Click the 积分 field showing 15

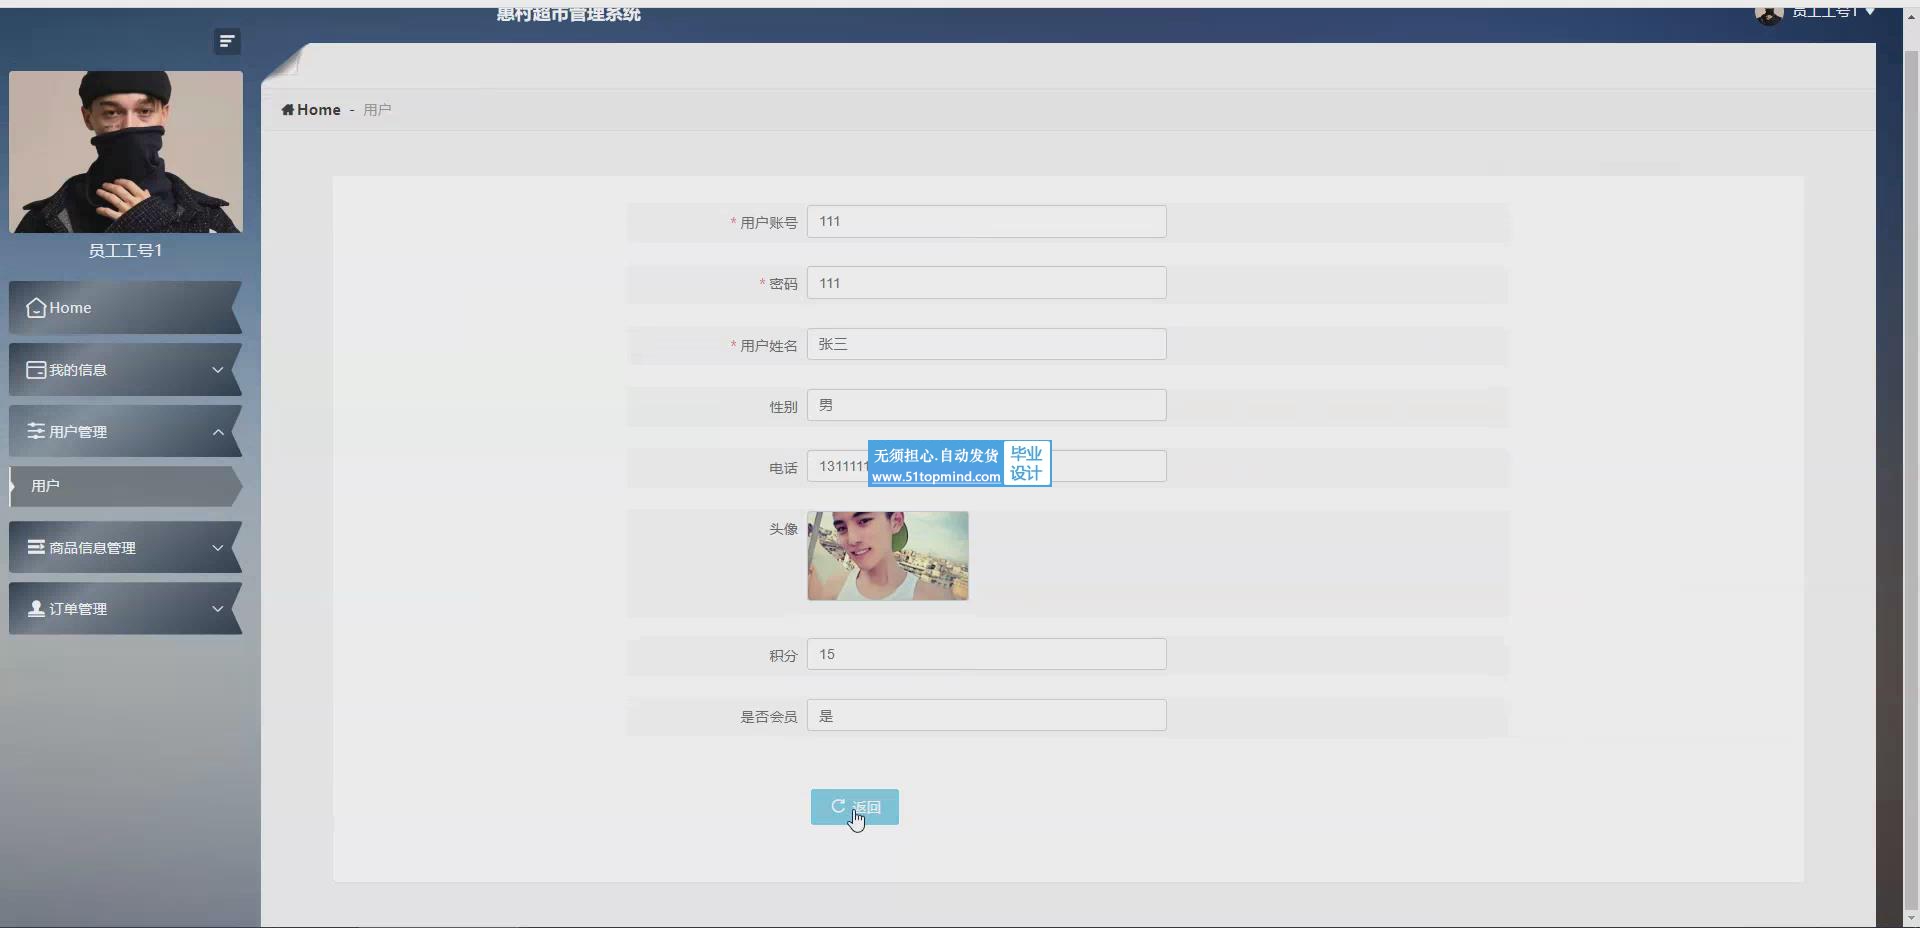click(x=986, y=654)
